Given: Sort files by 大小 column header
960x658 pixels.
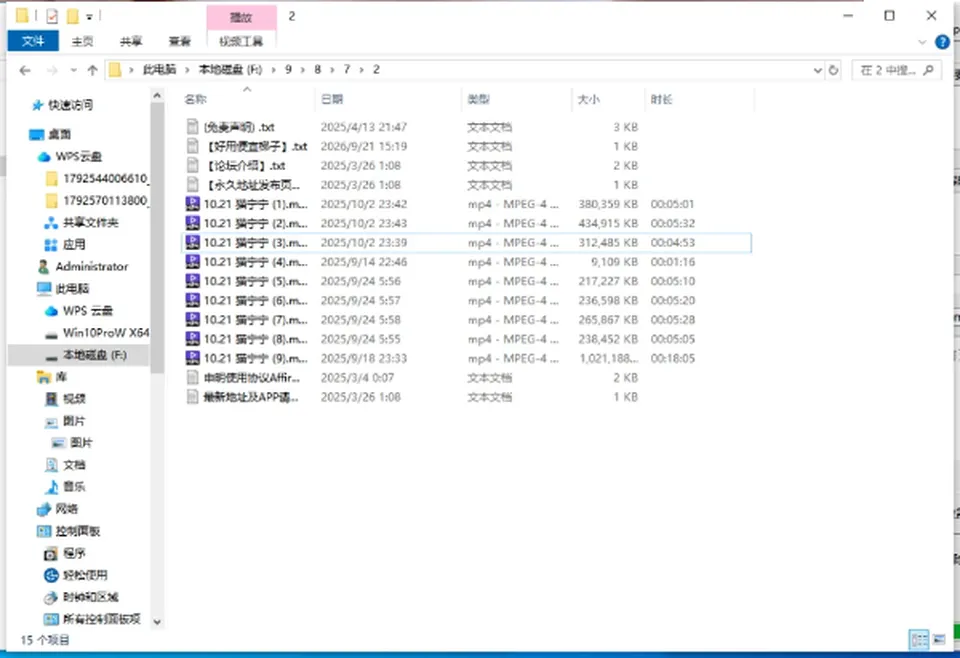Looking at the screenshot, I should [x=589, y=99].
